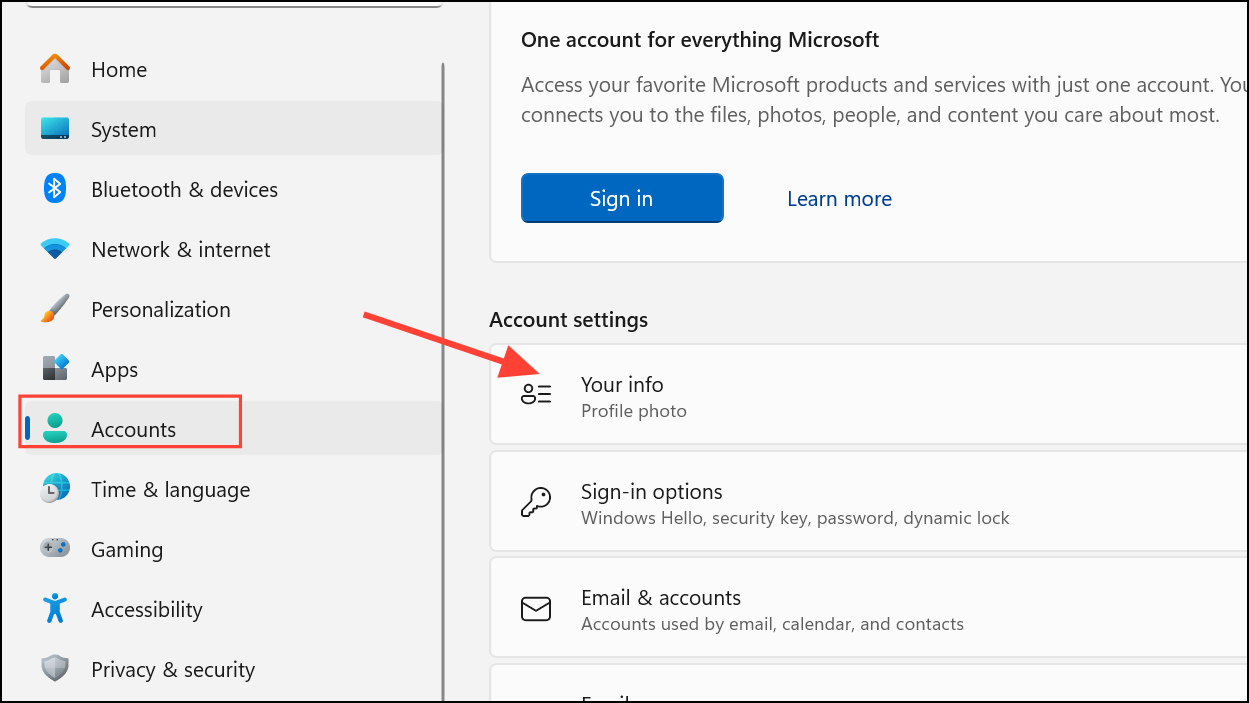Click the Home house icon
The image size is (1249, 703).
55,69
